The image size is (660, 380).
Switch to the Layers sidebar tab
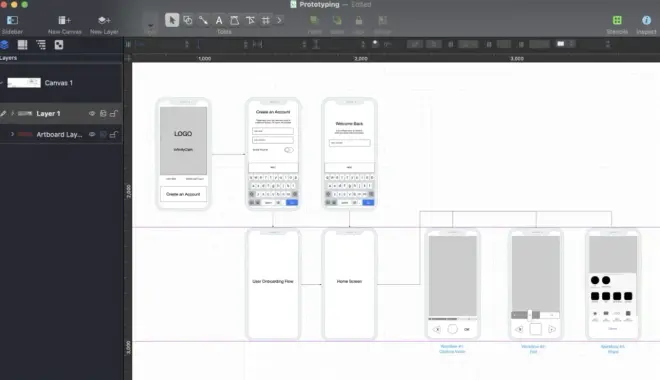coord(5,45)
